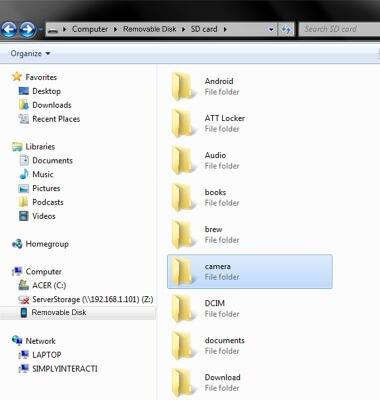380x400 pixels.
Task: Click the 'Download' folder name
Action: 222,377
